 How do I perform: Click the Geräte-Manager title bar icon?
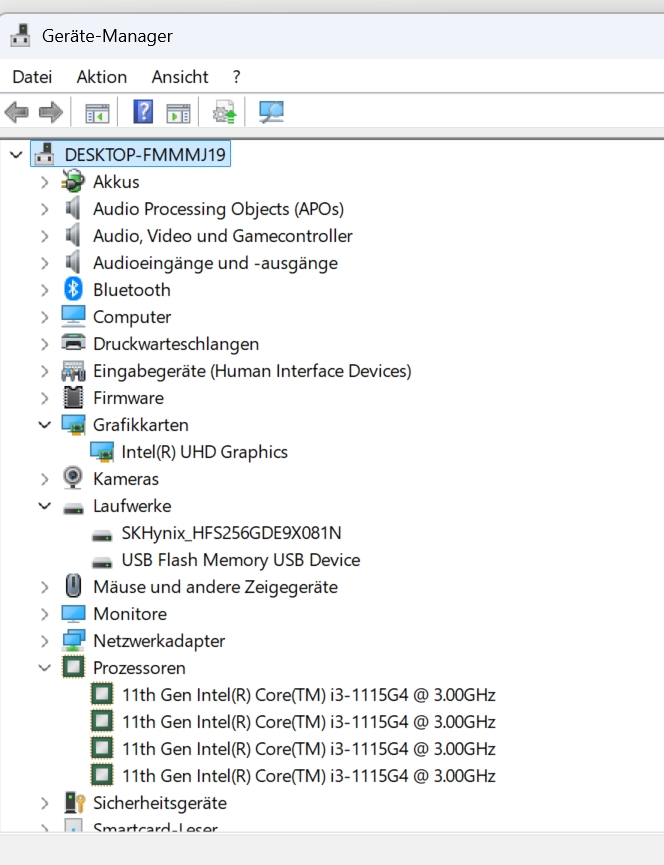click(20, 36)
